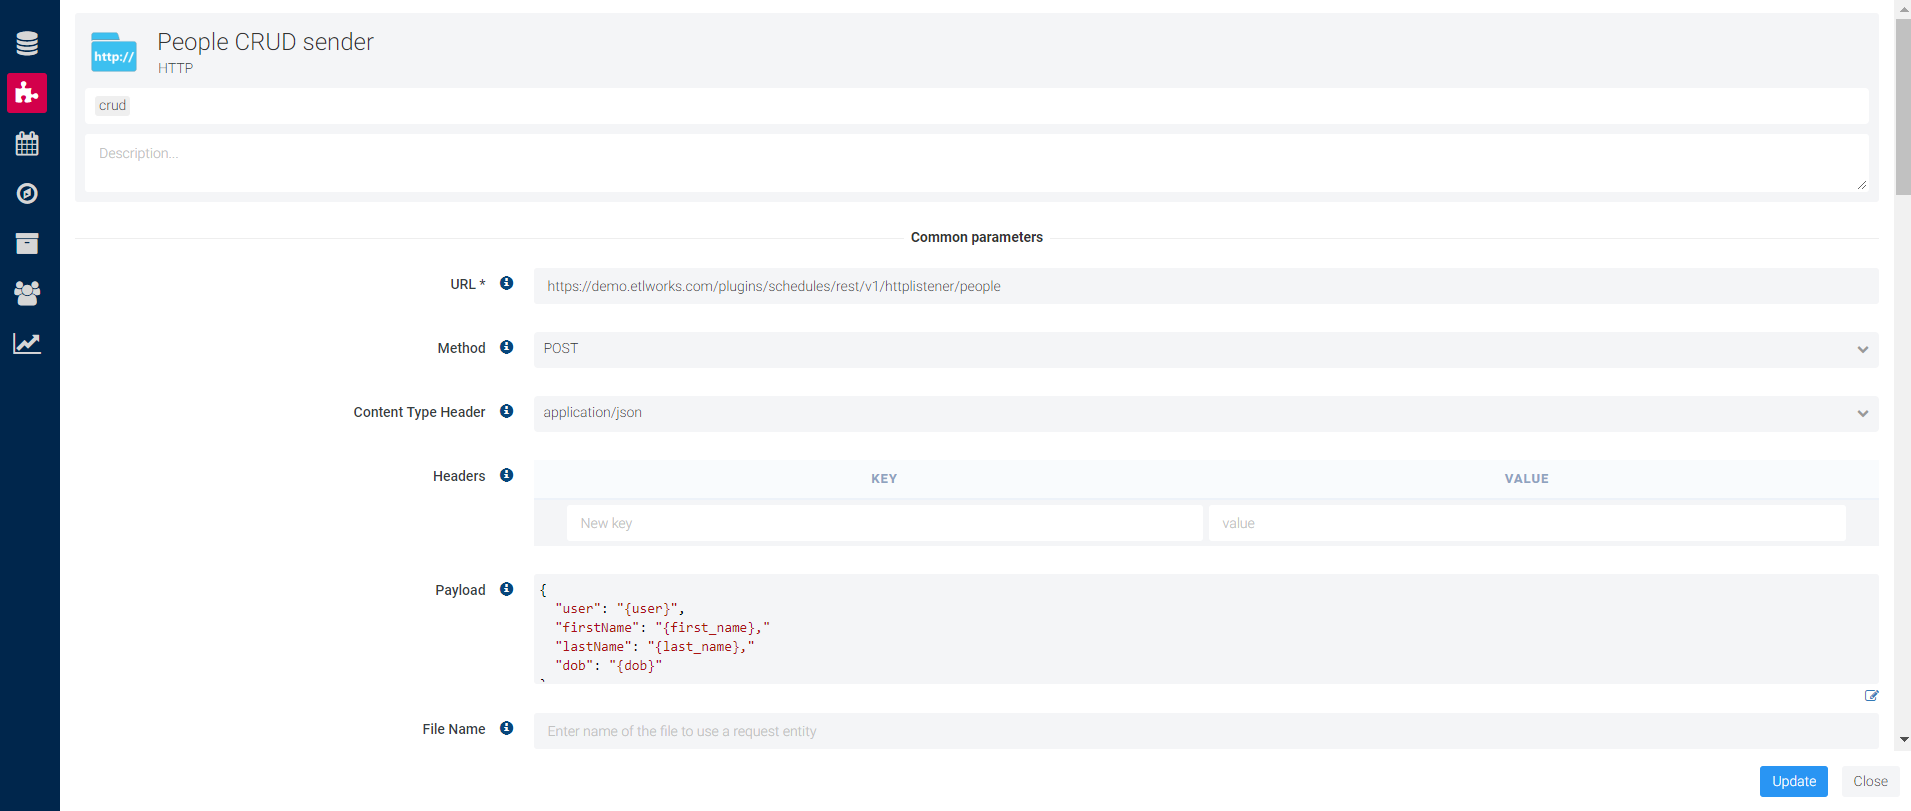The image size is (1911, 811).
Task: Focus the Description text area
Action: [x=977, y=163]
